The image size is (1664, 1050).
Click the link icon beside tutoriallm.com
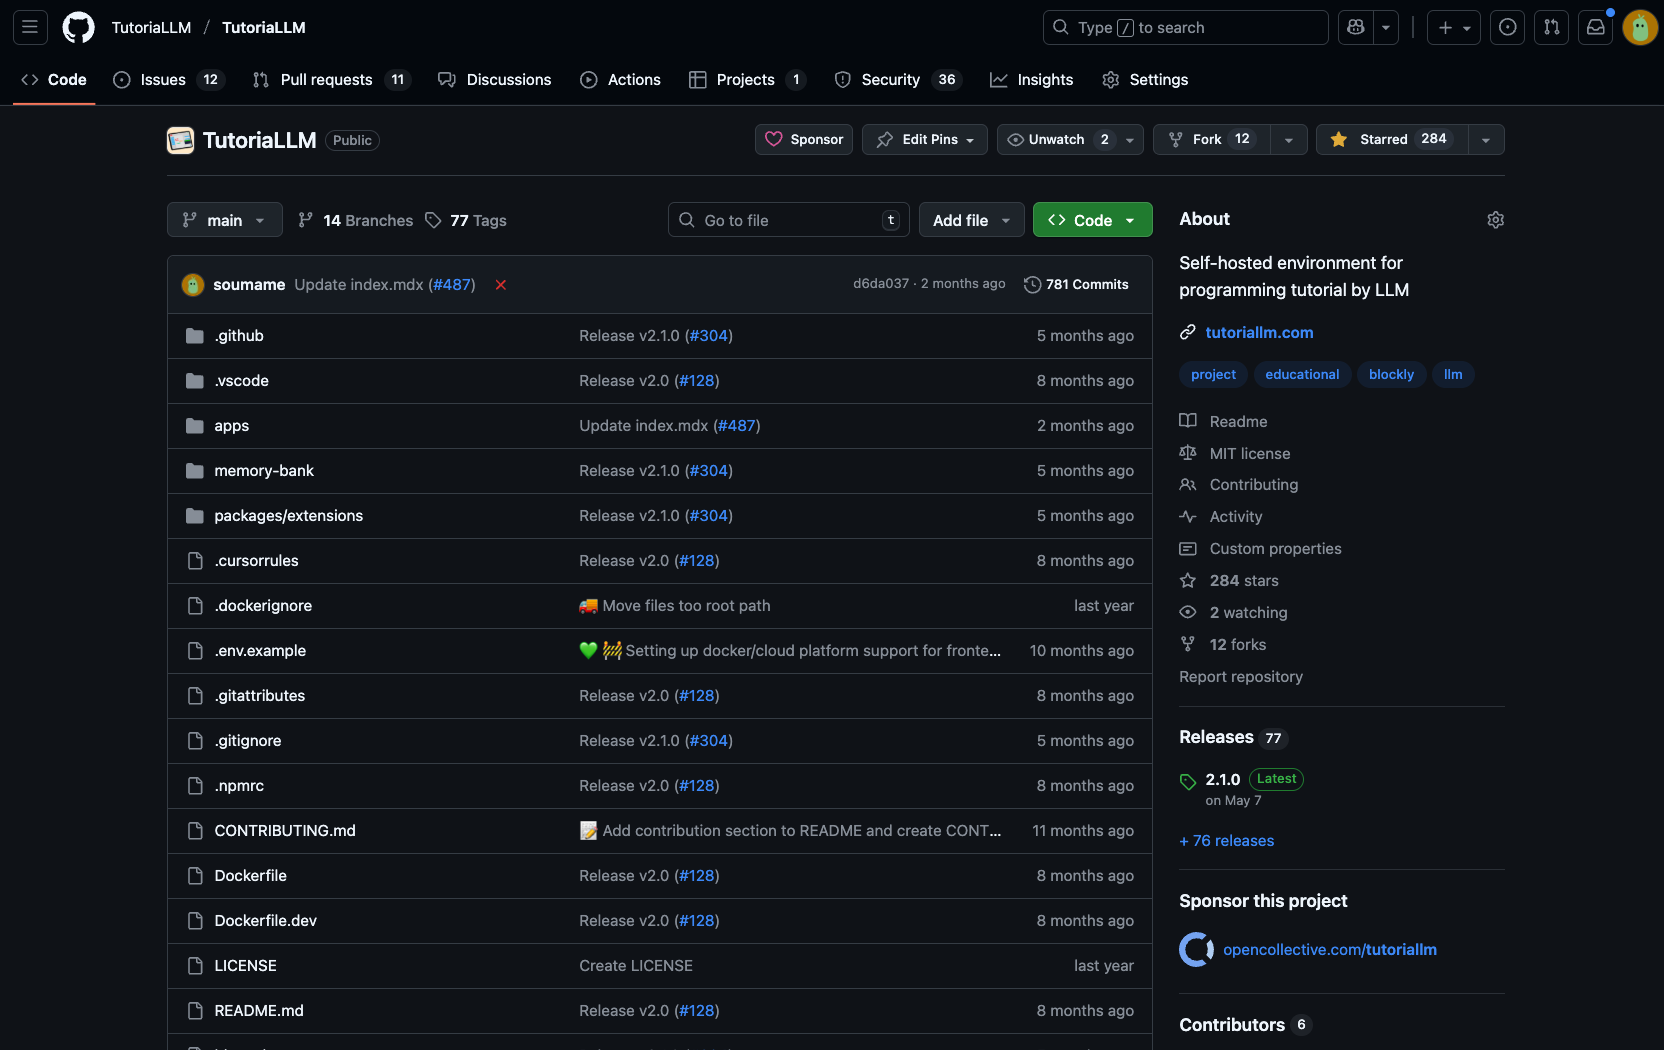click(x=1188, y=332)
